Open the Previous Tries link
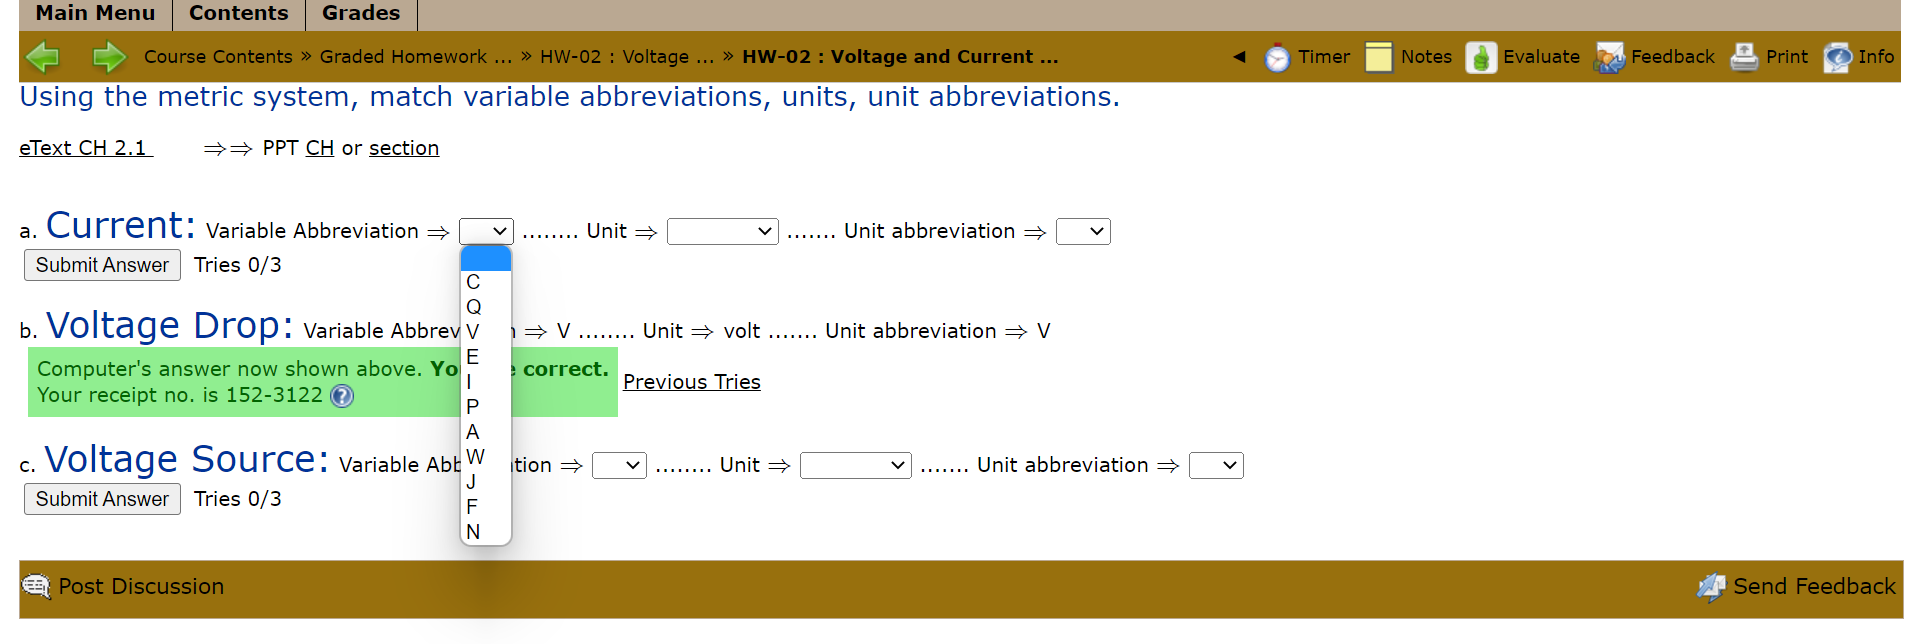This screenshot has height=644, width=1920. coord(691,382)
